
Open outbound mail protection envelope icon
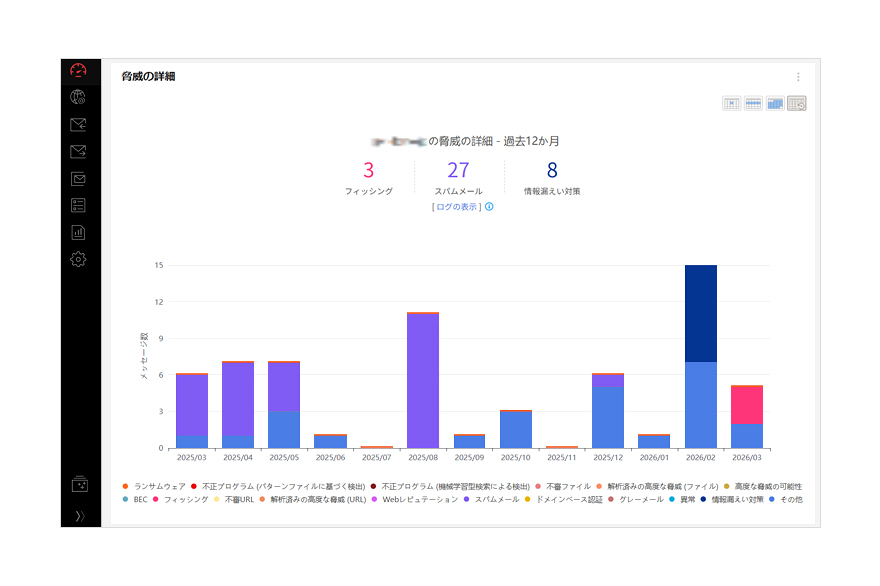[x=78, y=152]
